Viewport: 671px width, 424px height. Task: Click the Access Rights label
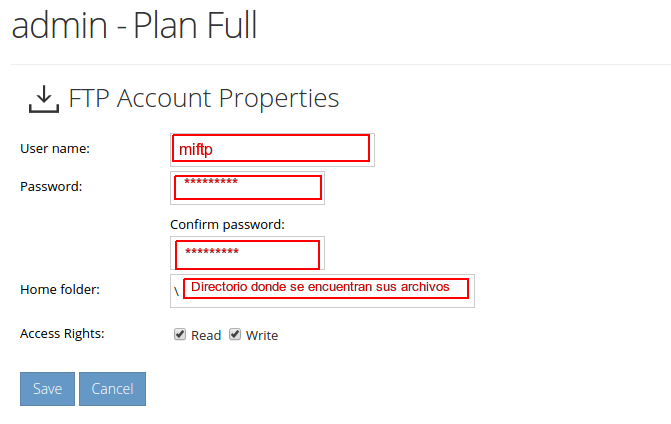tap(62, 334)
